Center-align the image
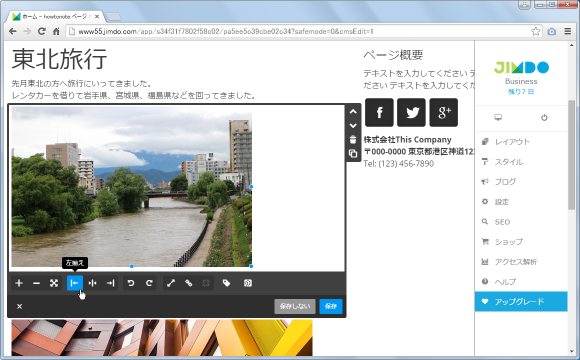This screenshot has height=360, width=580. [92, 283]
